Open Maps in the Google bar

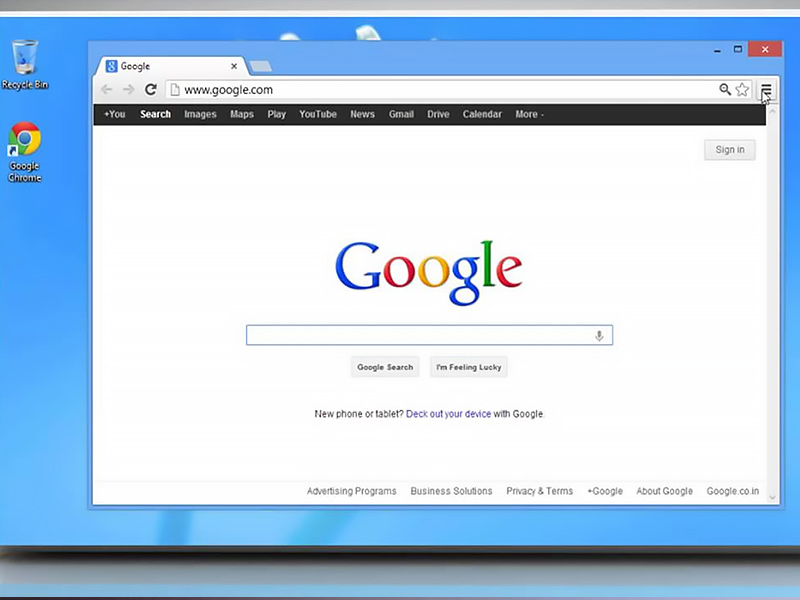pyautogui.click(x=242, y=114)
